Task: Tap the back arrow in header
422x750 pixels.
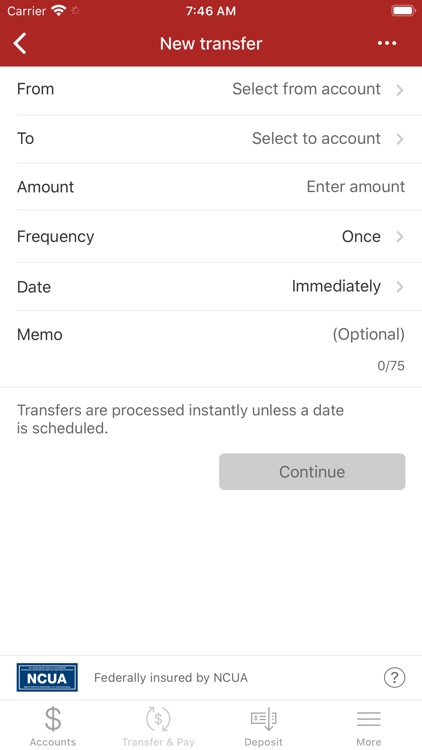Action: pyautogui.click(x=20, y=44)
